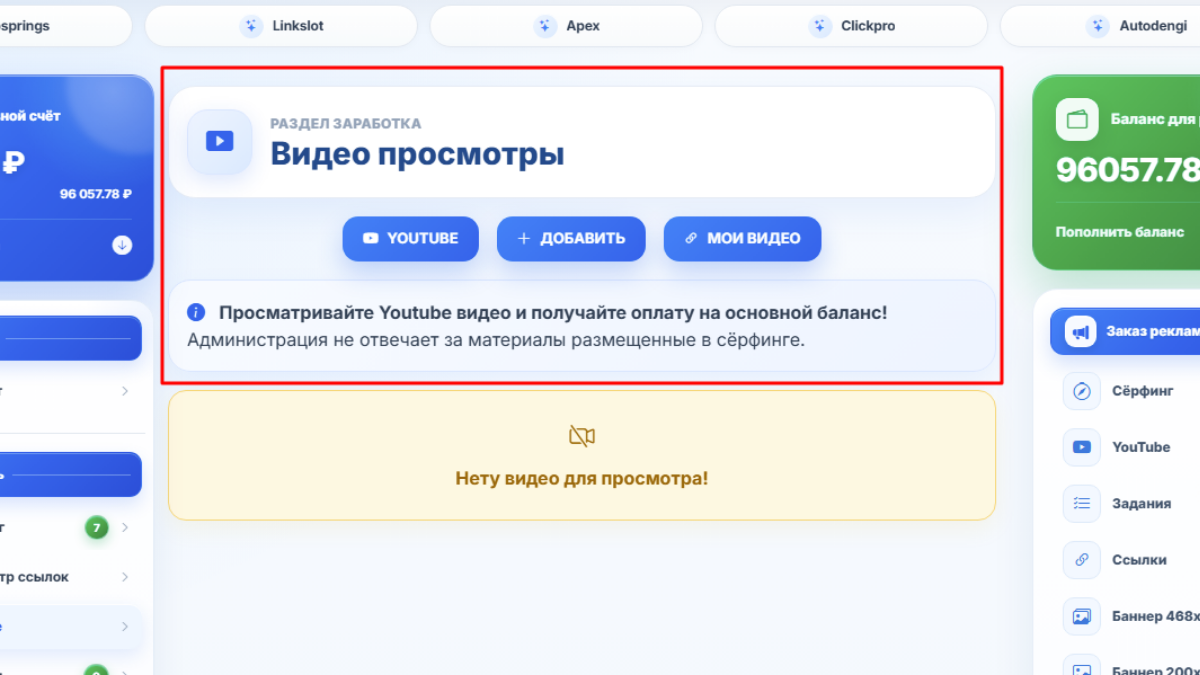Viewport: 1200px width, 675px height.
Task: Click the green badge showing 7
Action: coord(96,527)
